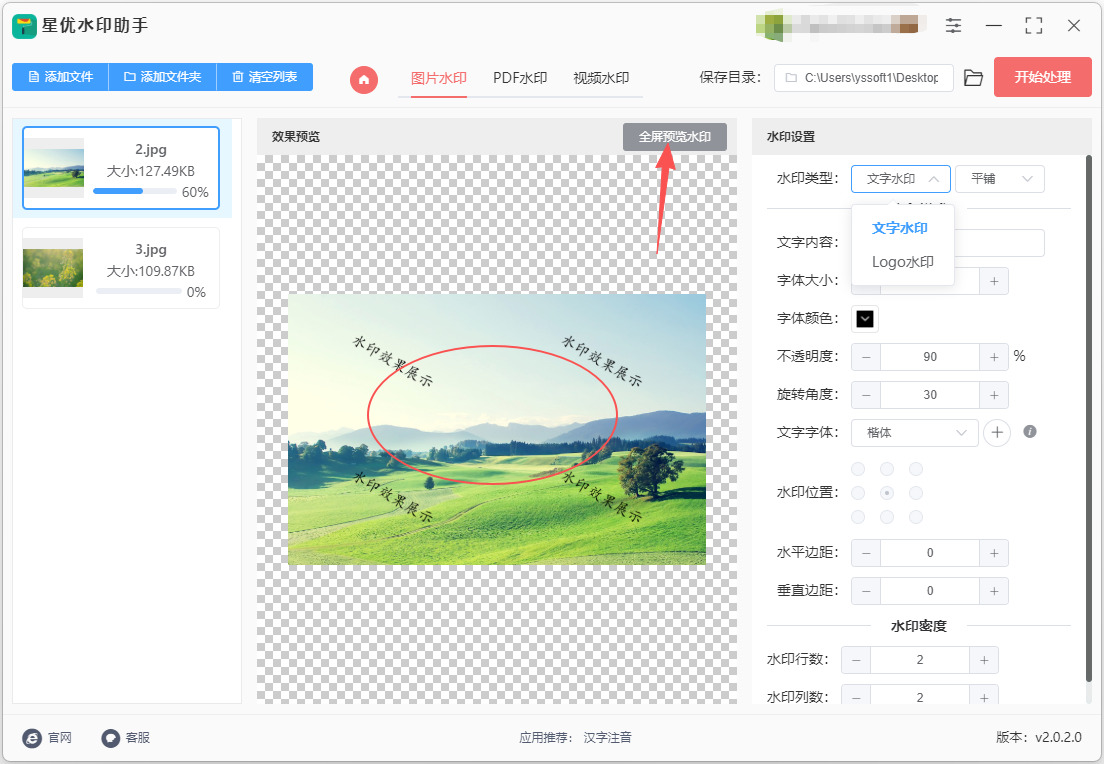This screenshot has width=1104, height=764.
Task: Collapse the 水印类型 文字水印 dropdown
Action: point(901,179)
